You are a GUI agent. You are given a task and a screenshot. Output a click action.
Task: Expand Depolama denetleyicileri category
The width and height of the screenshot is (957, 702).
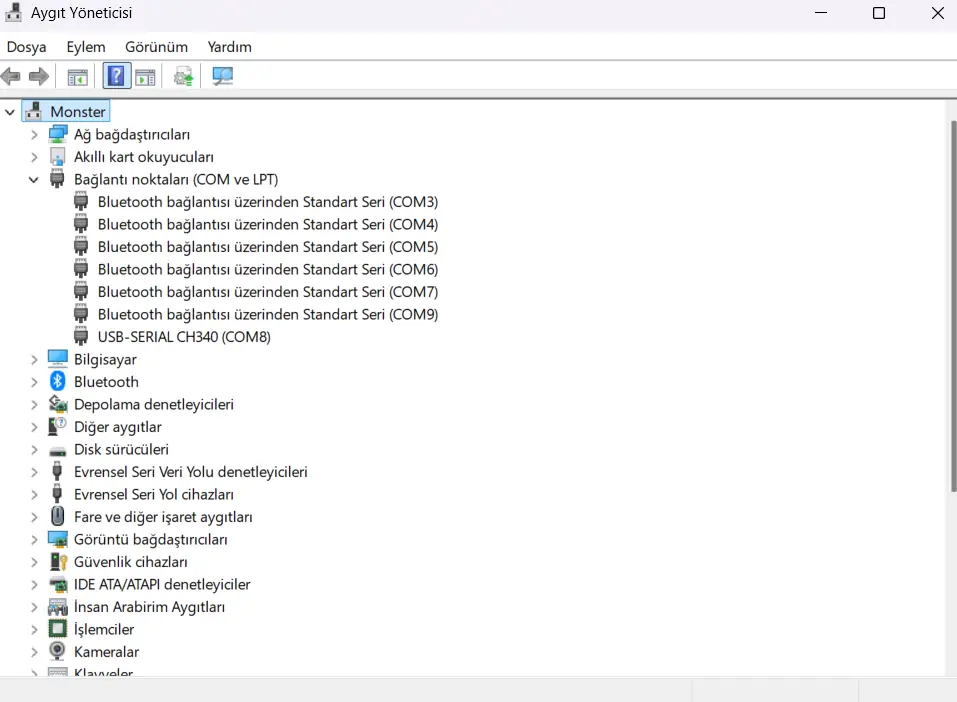pos(34,404)
